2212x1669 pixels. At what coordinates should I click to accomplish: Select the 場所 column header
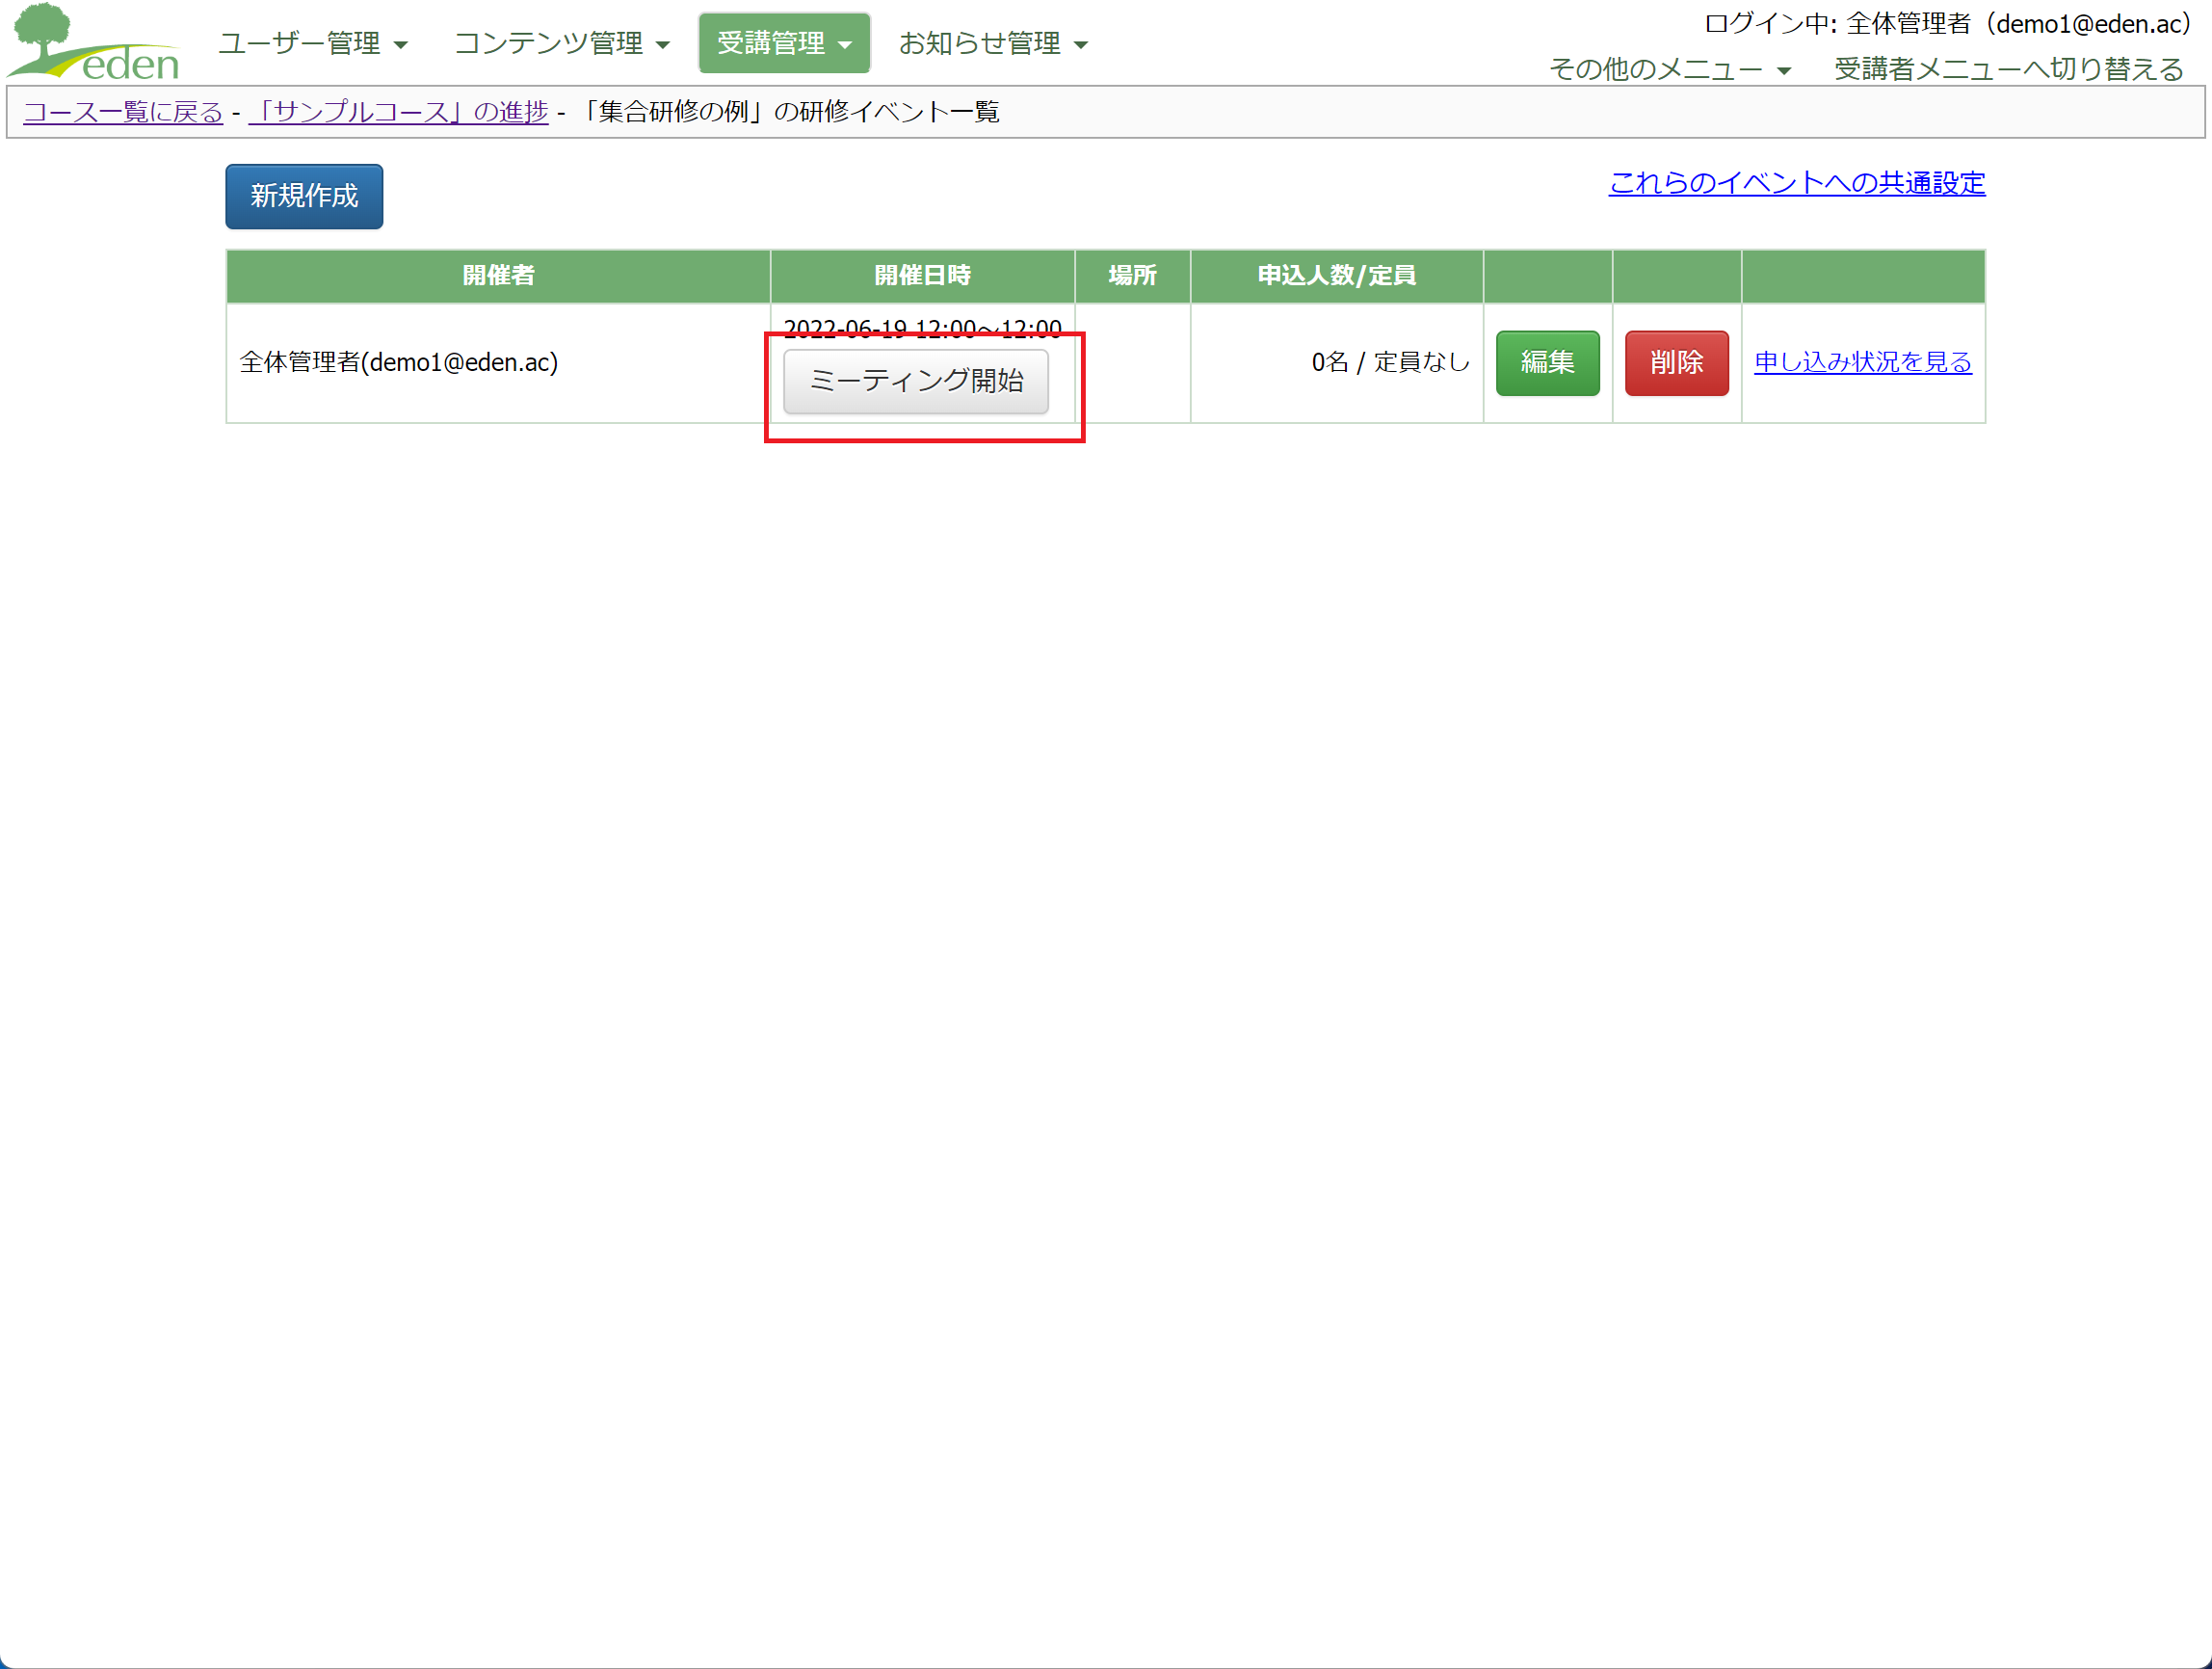1132,276
